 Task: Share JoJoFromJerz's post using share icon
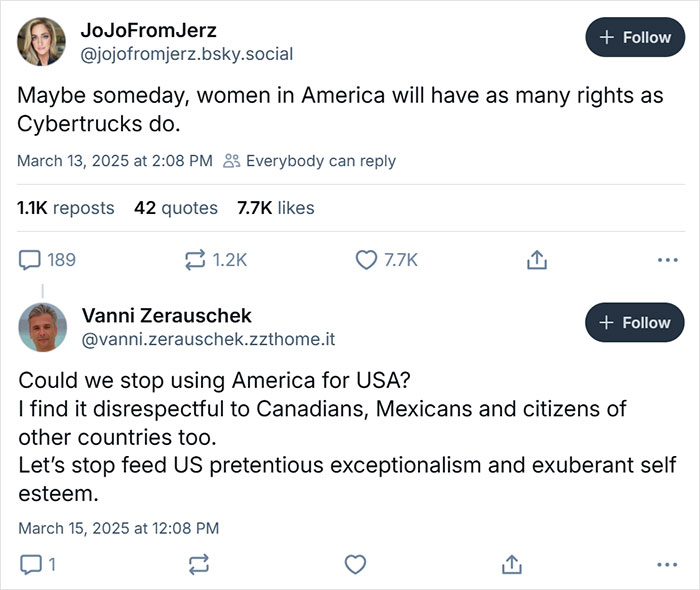pos(537,260)
